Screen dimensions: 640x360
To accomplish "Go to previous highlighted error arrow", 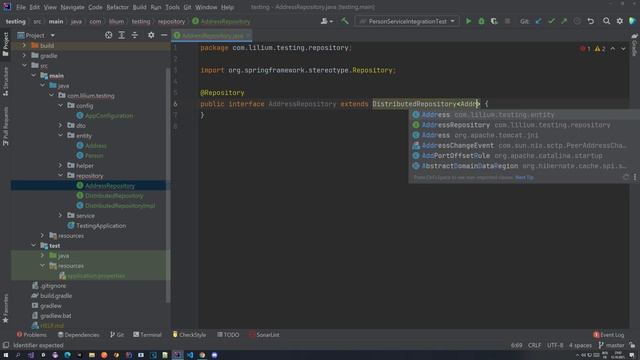I will 613,49.
